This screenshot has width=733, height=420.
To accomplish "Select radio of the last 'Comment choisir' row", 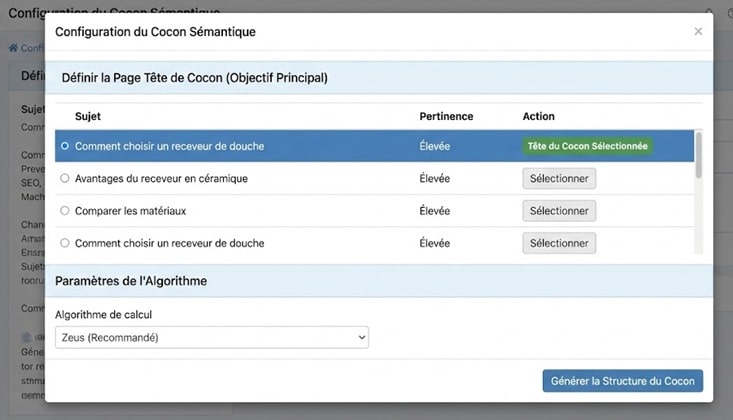I will 65,243.
